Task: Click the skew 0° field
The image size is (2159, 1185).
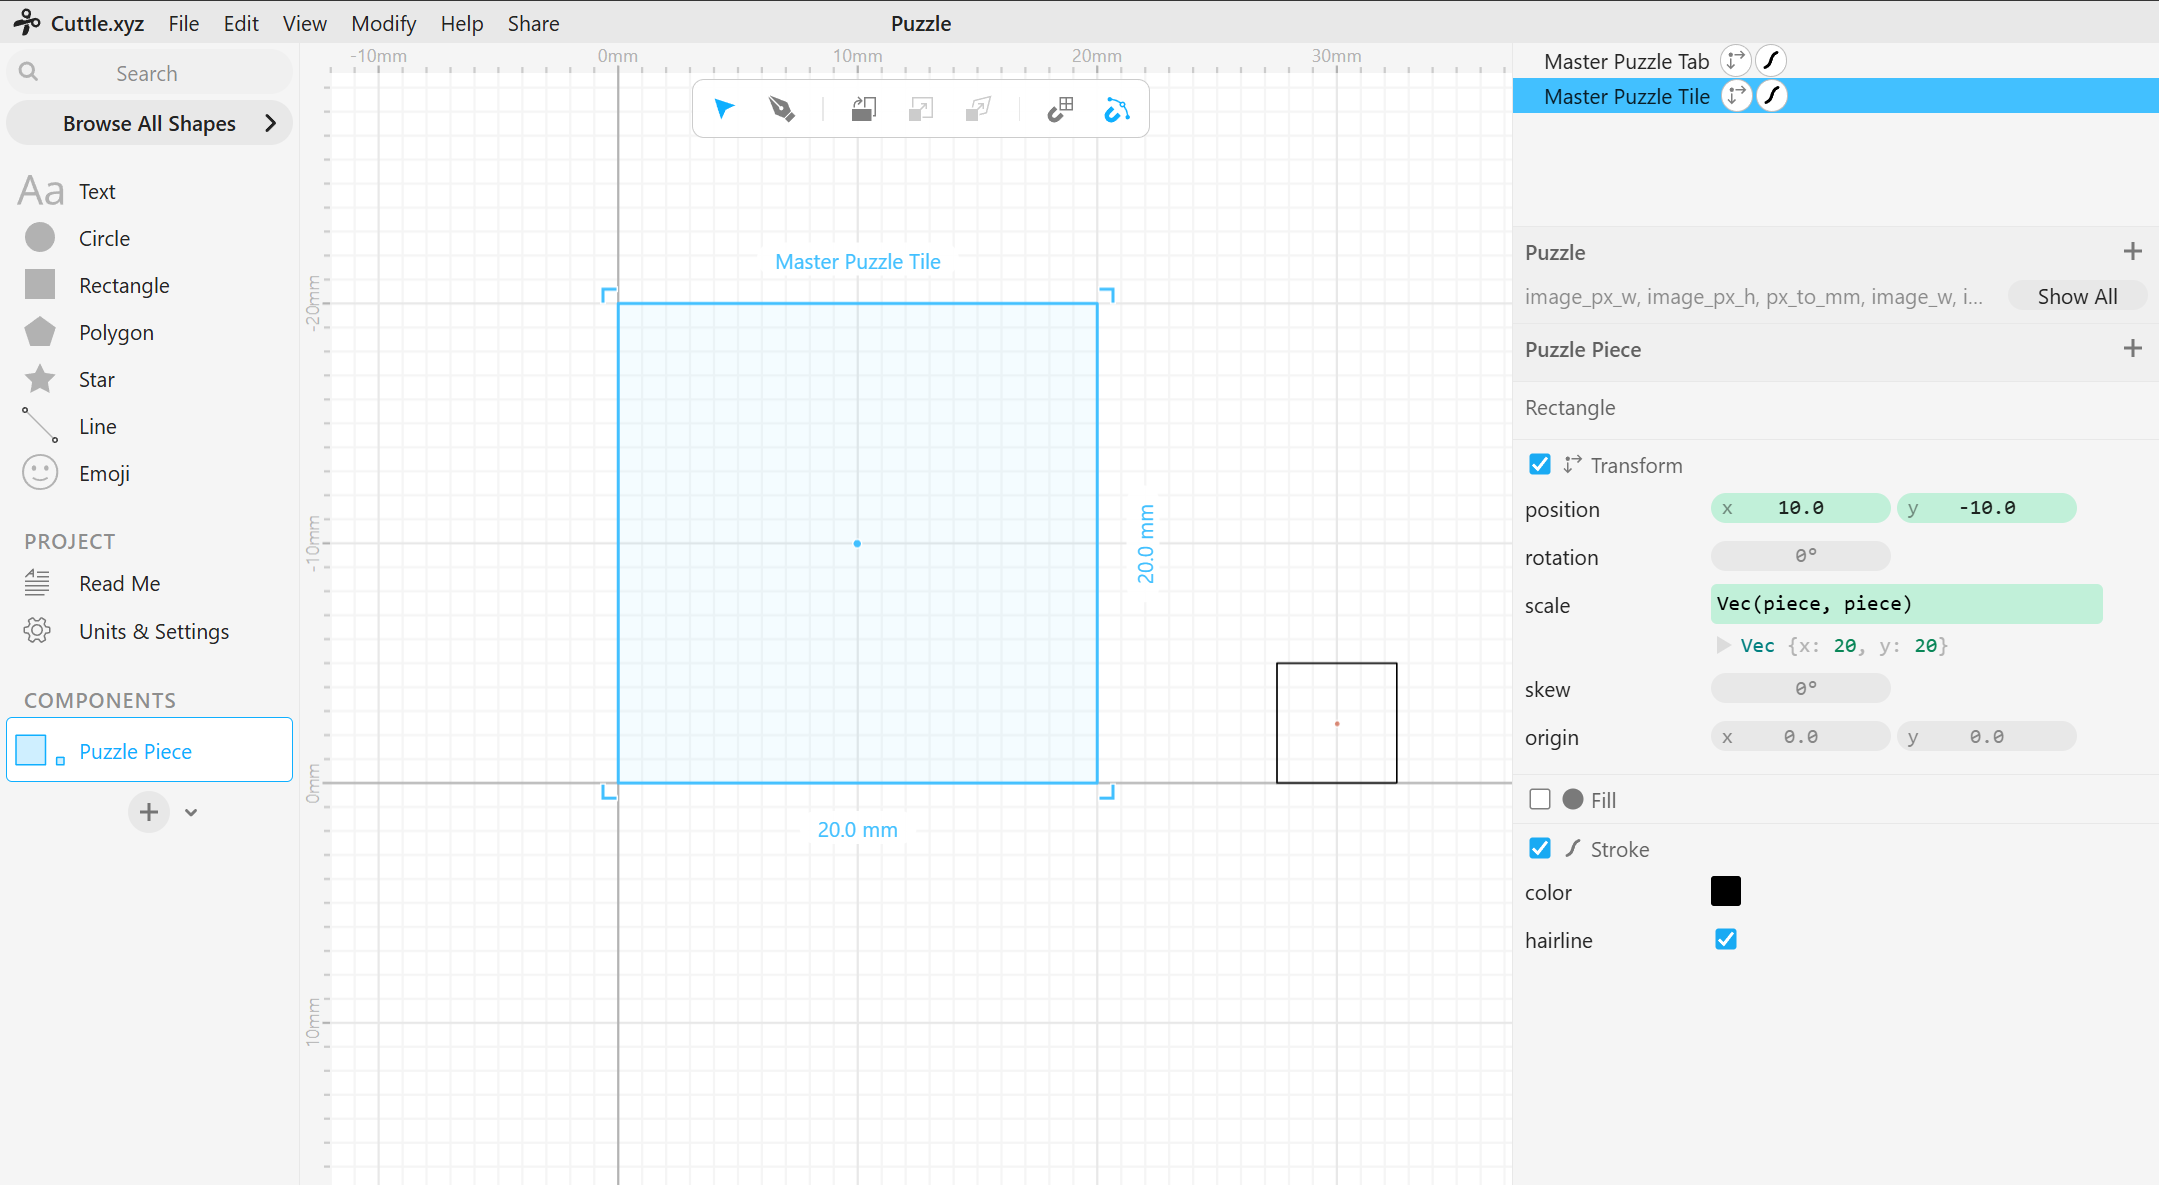Action: [1800, 688]
